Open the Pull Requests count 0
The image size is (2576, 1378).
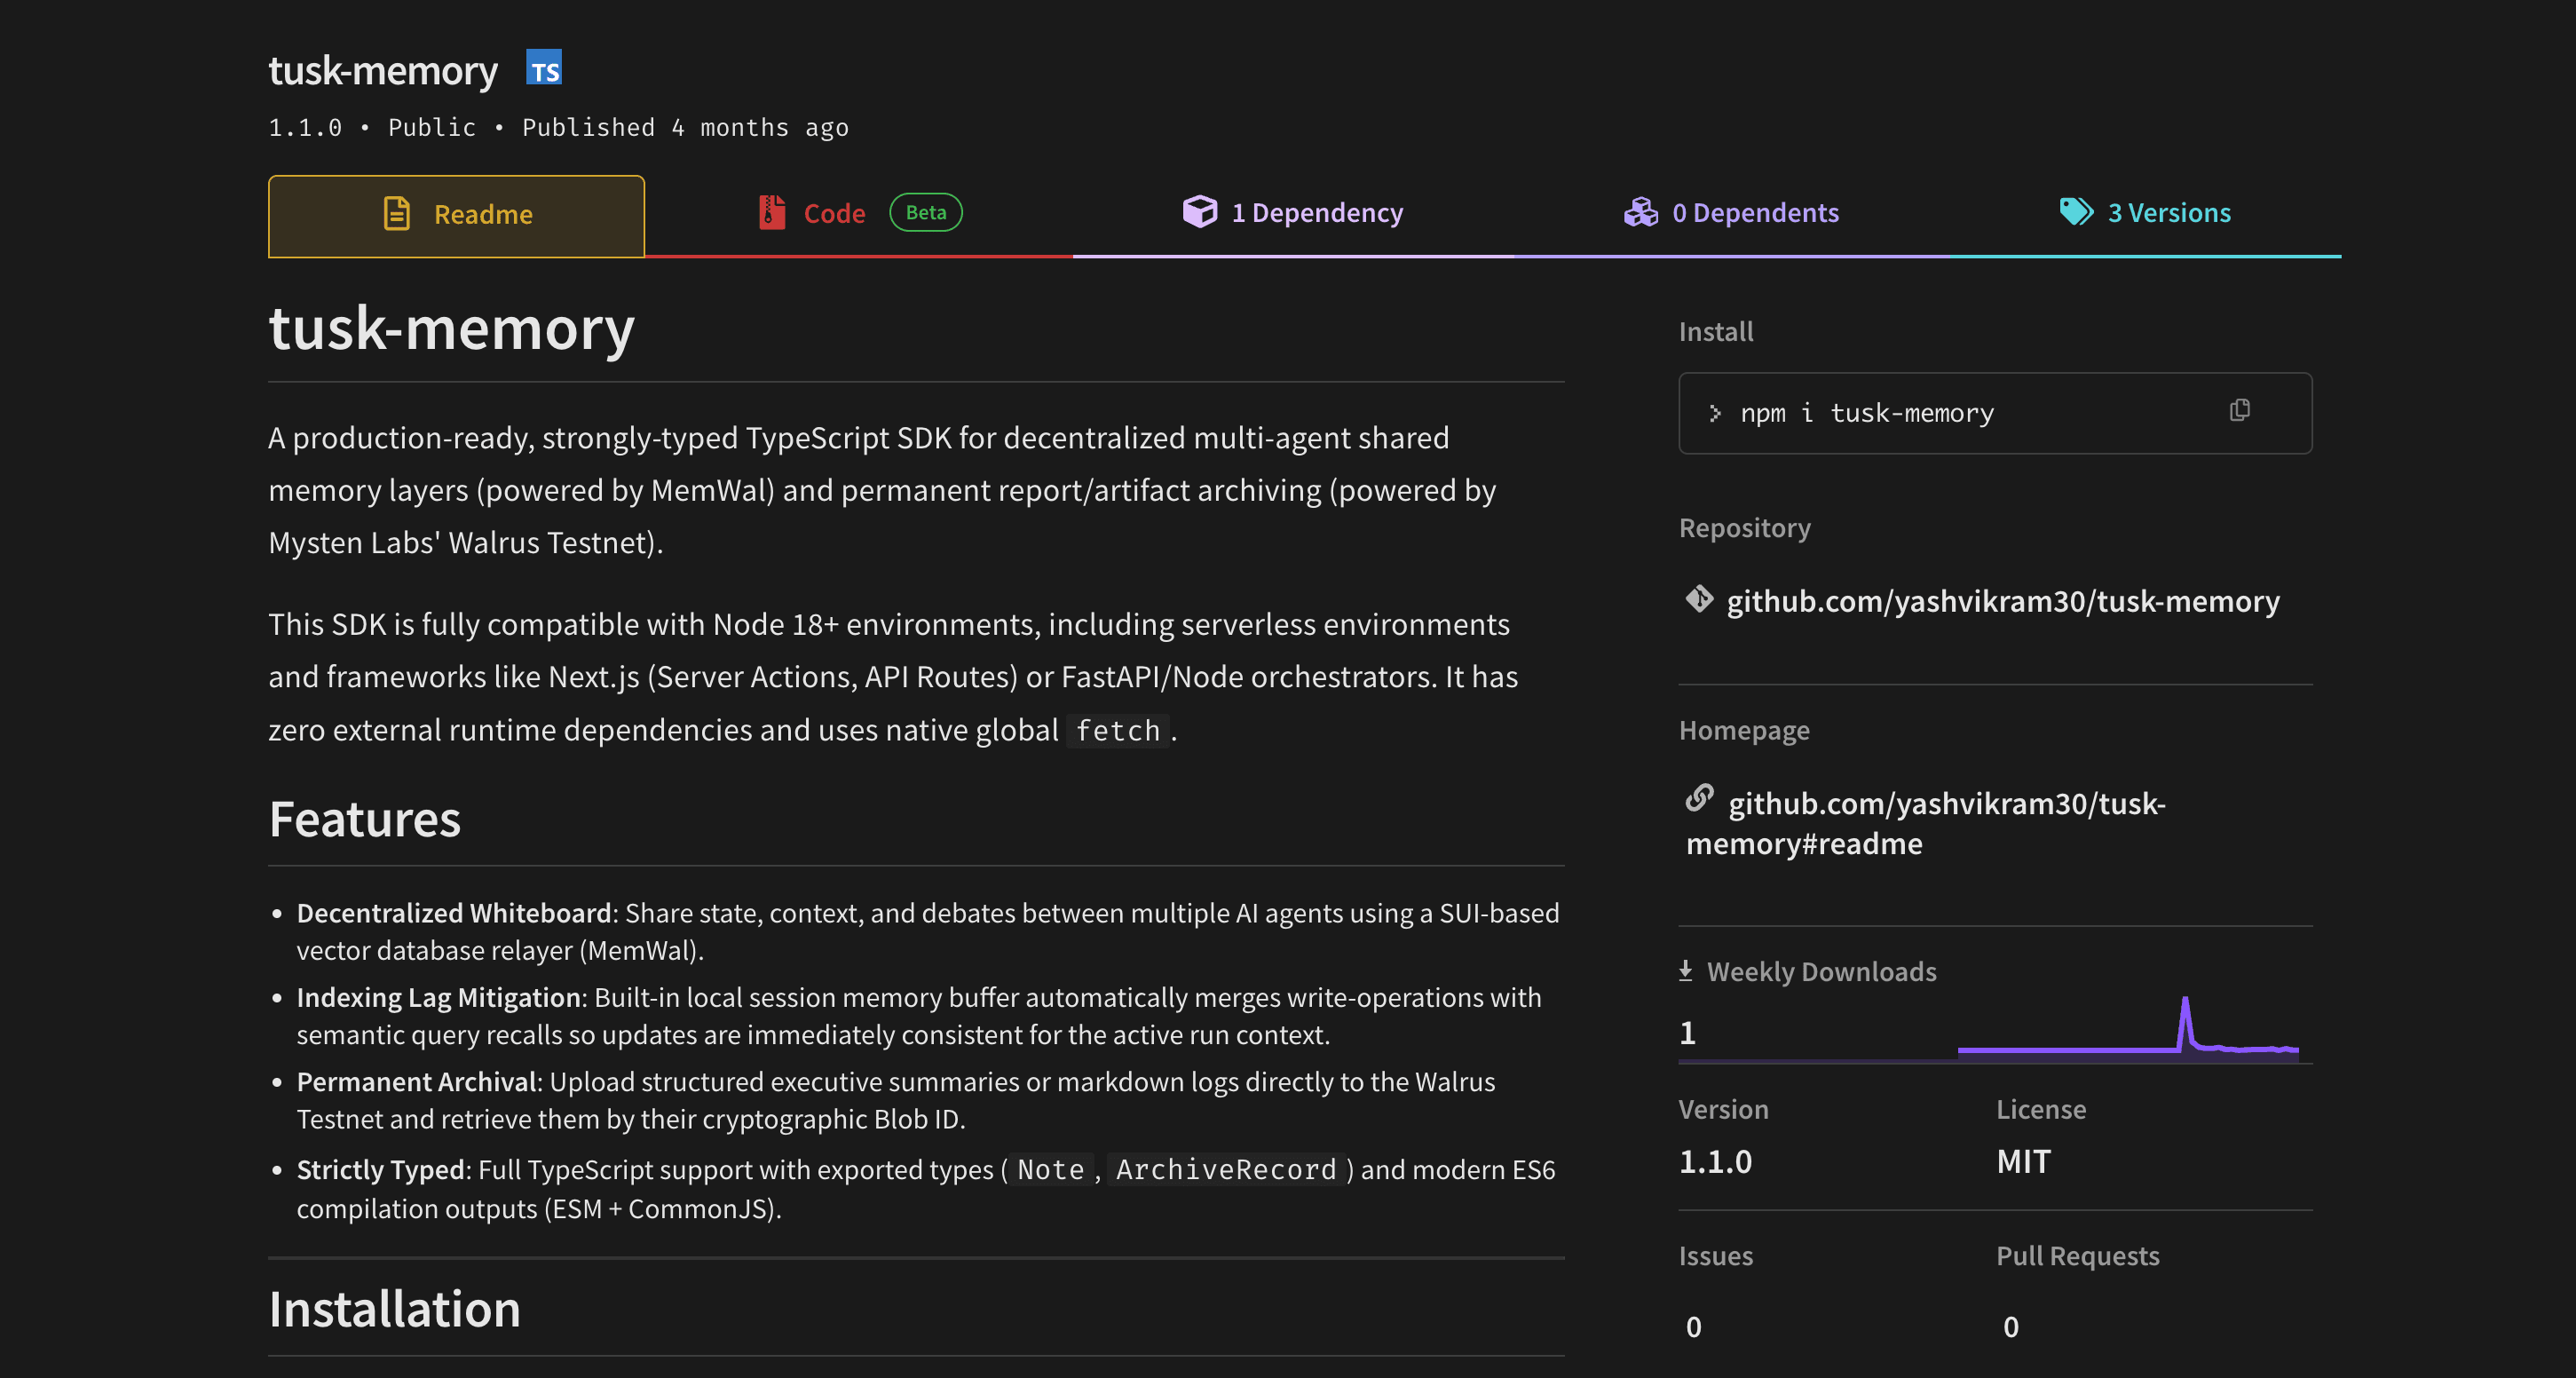click(2010, 1327)
